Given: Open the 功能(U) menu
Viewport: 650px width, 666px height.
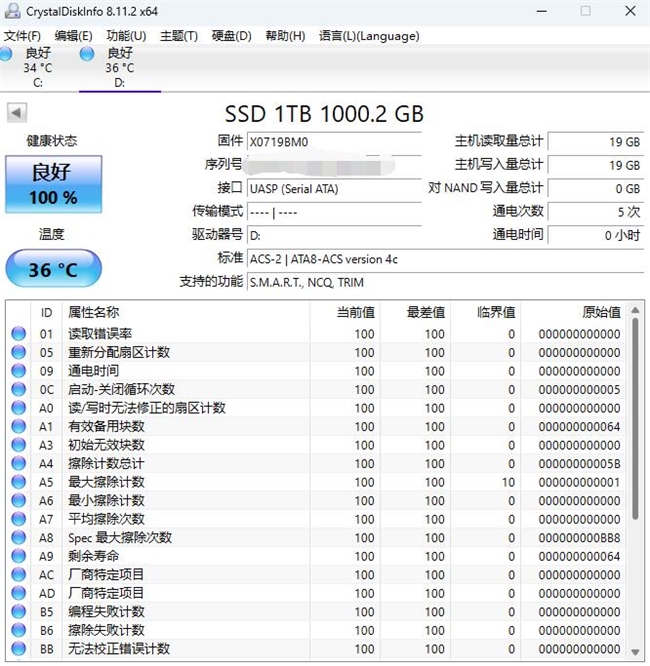Looking at the screenshot, I should (x=126, y=35).
